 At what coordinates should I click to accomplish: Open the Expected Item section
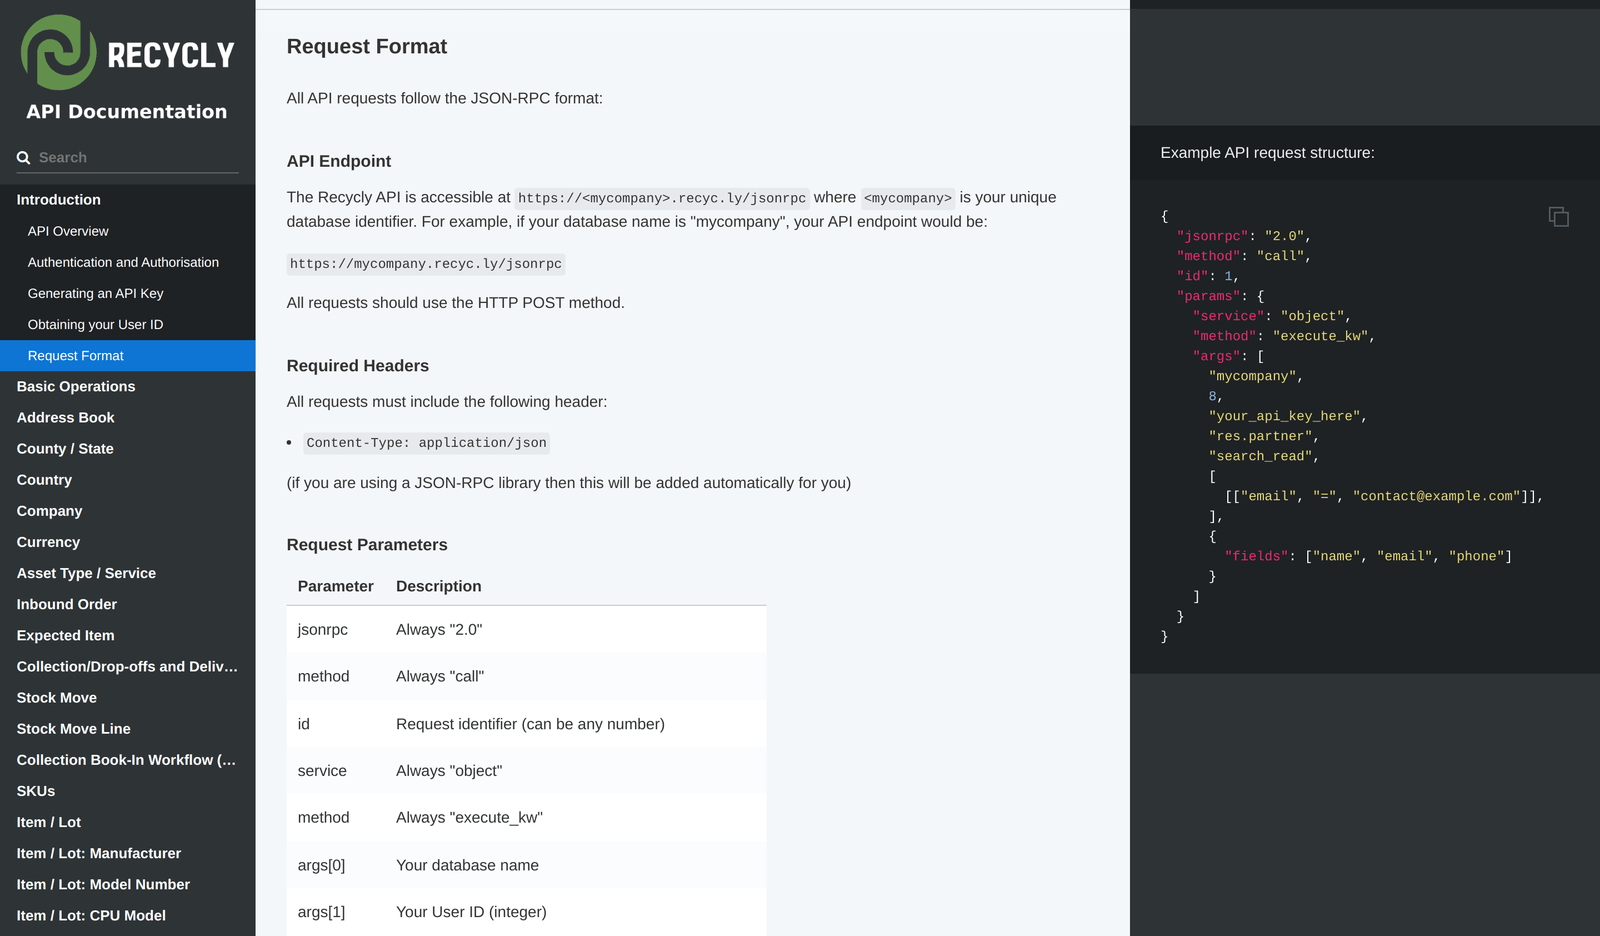pos(127,635)
